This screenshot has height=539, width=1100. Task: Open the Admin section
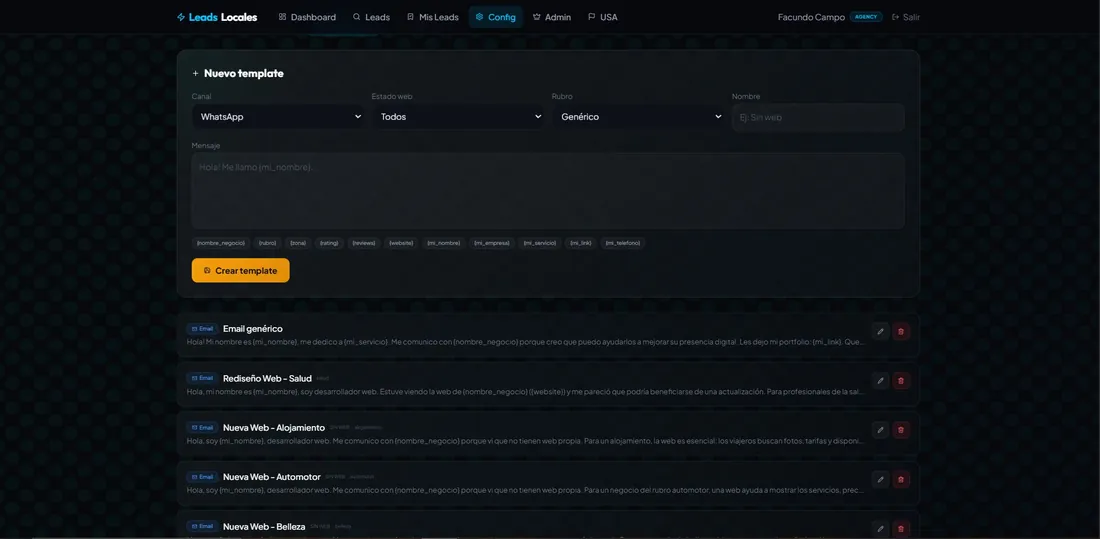coord(551,17)
